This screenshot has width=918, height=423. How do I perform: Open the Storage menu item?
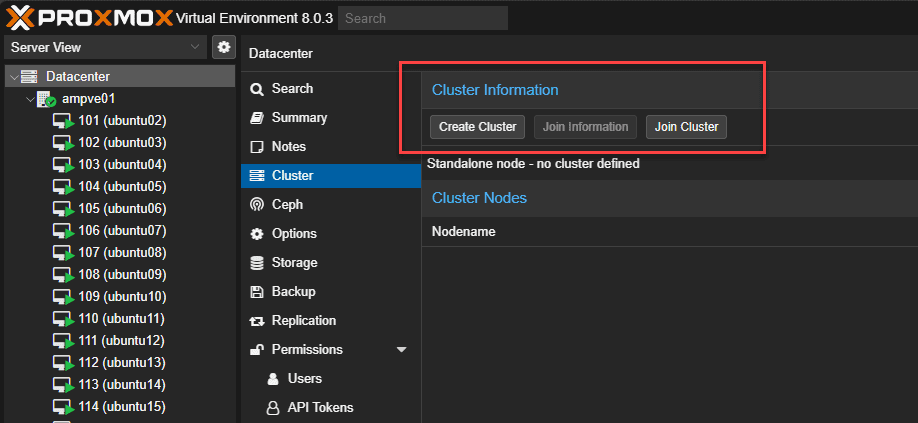click(331, 263)
